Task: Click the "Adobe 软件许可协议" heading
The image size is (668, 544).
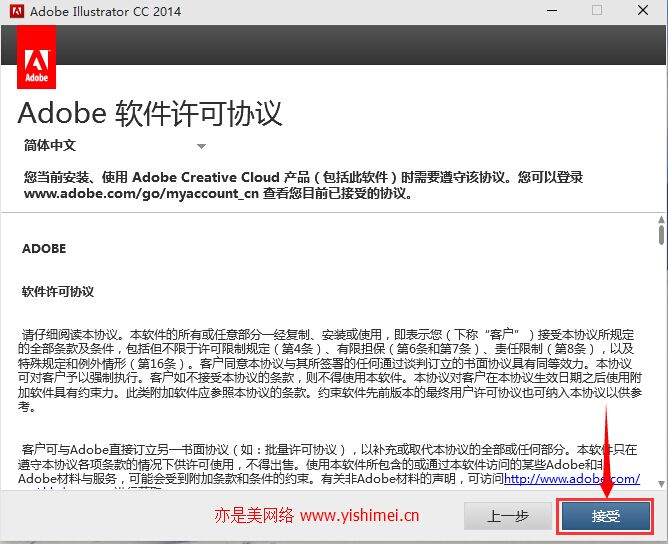Action: point(150,113)
